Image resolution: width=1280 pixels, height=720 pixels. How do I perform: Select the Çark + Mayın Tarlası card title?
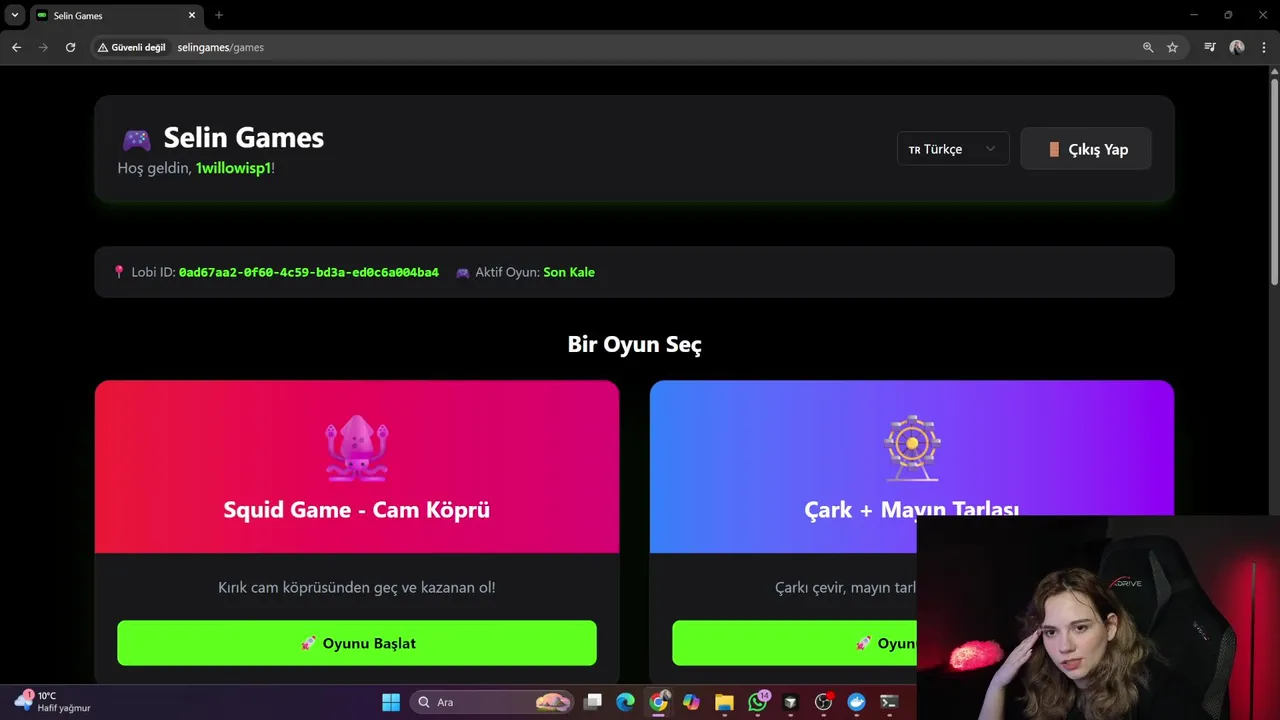[911, 509]
